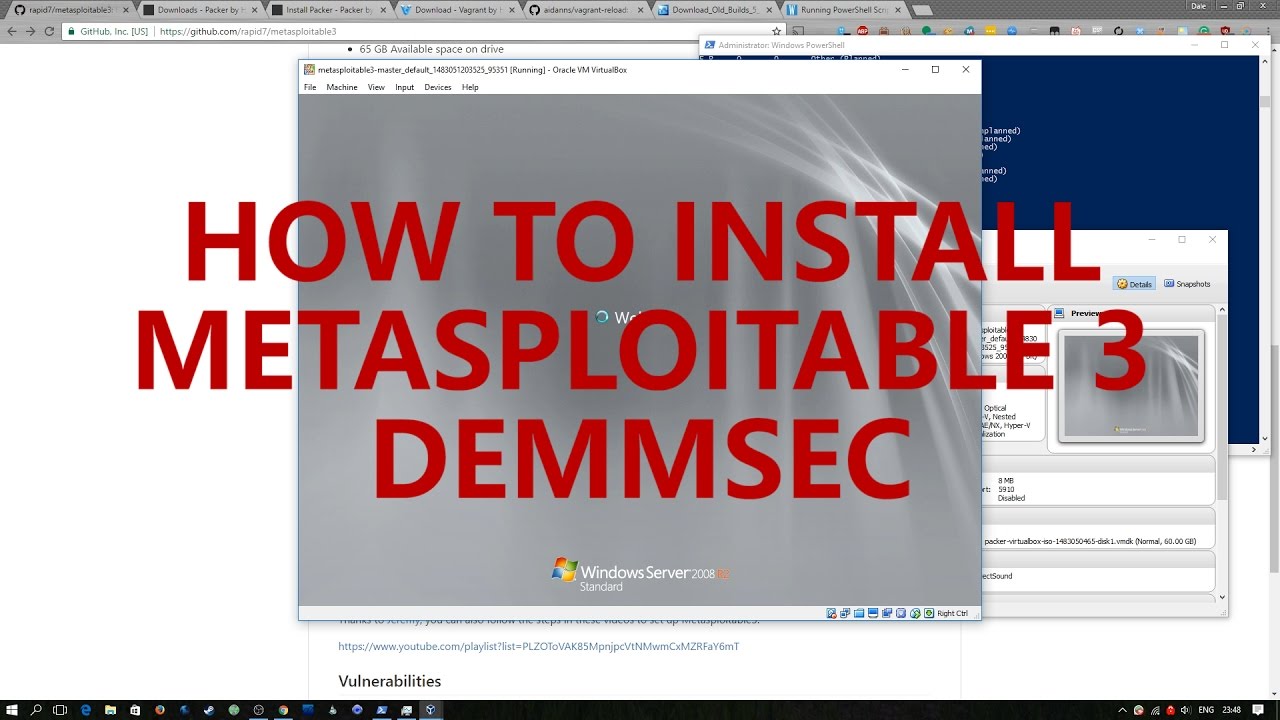Click the Right Ctrl host key label

[952, 613]
